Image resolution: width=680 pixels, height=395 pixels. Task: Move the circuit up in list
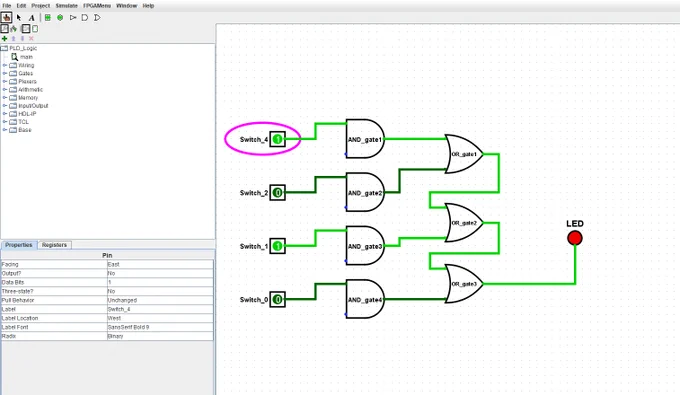(13, 39)
